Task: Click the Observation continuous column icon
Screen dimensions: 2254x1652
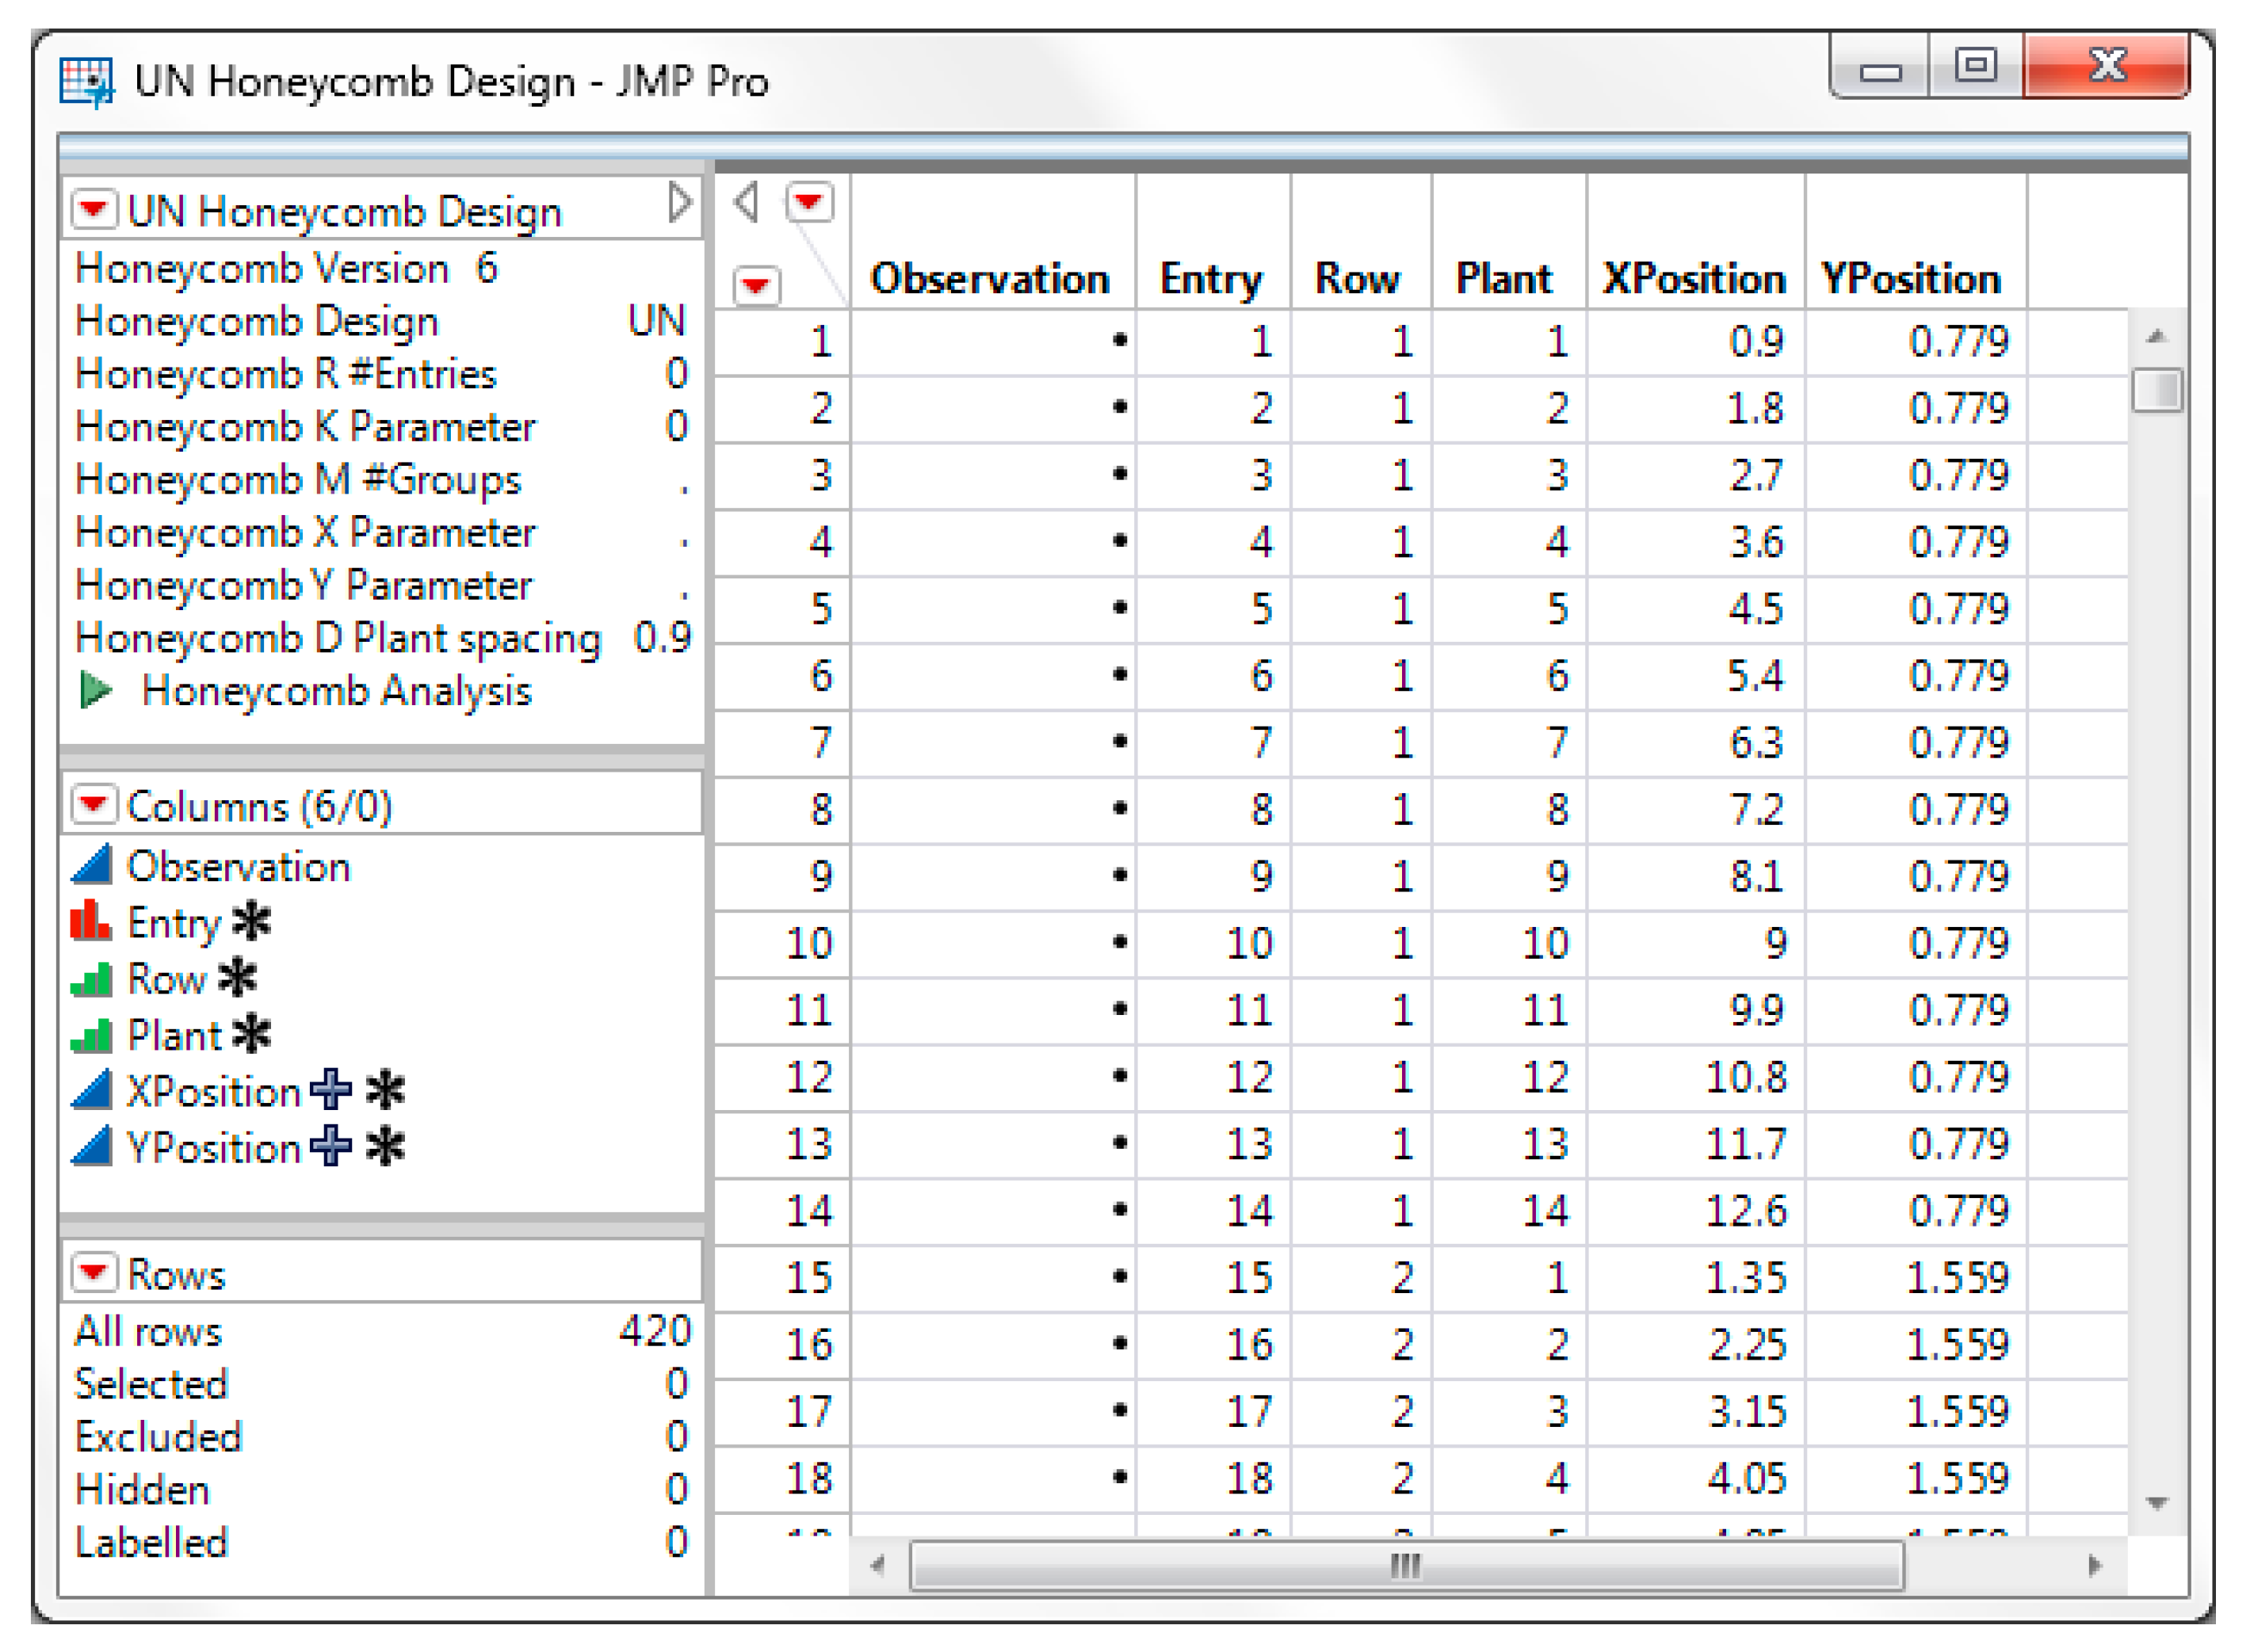Action: pyautogui.click(x=91, y=866)
